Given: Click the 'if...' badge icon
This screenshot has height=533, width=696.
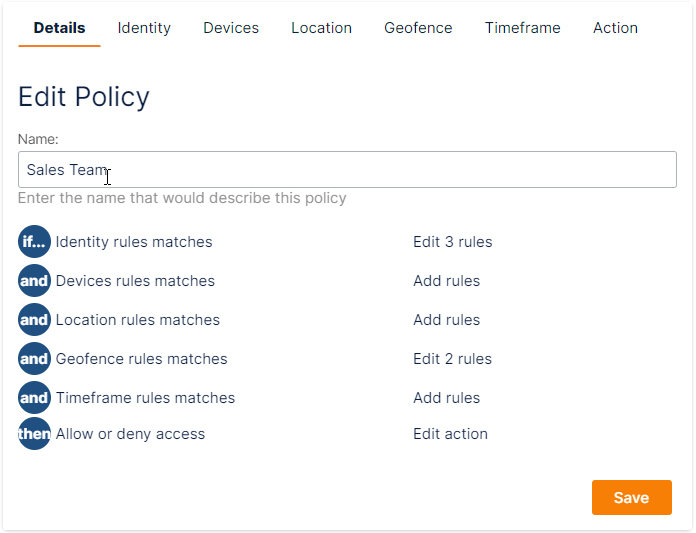Looking at the screenshot, I should (x=34, y=242).
